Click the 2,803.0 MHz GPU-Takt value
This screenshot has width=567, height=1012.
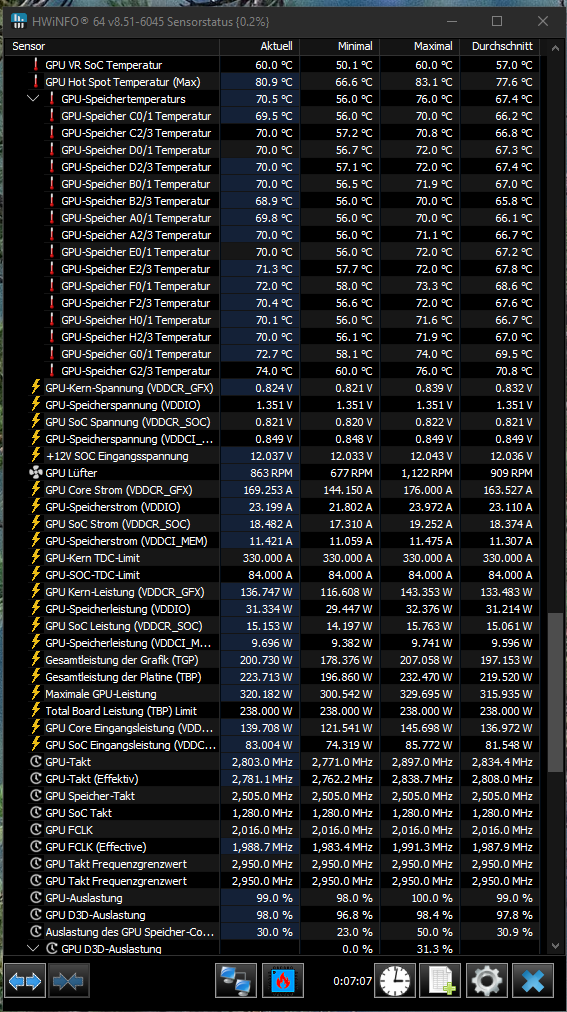(x=262, y=762)
